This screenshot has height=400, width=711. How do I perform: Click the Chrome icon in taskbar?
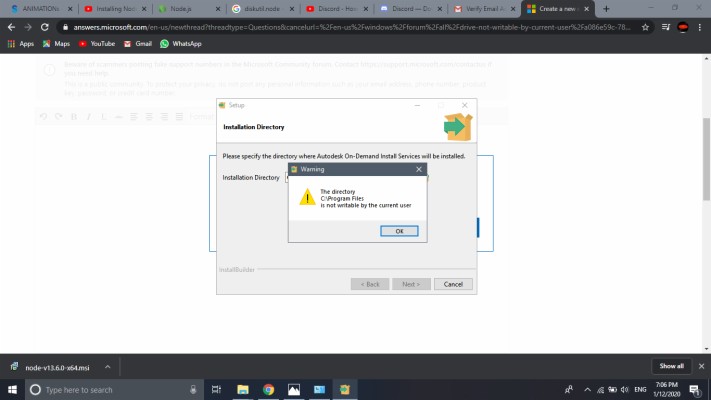[268, 389]
